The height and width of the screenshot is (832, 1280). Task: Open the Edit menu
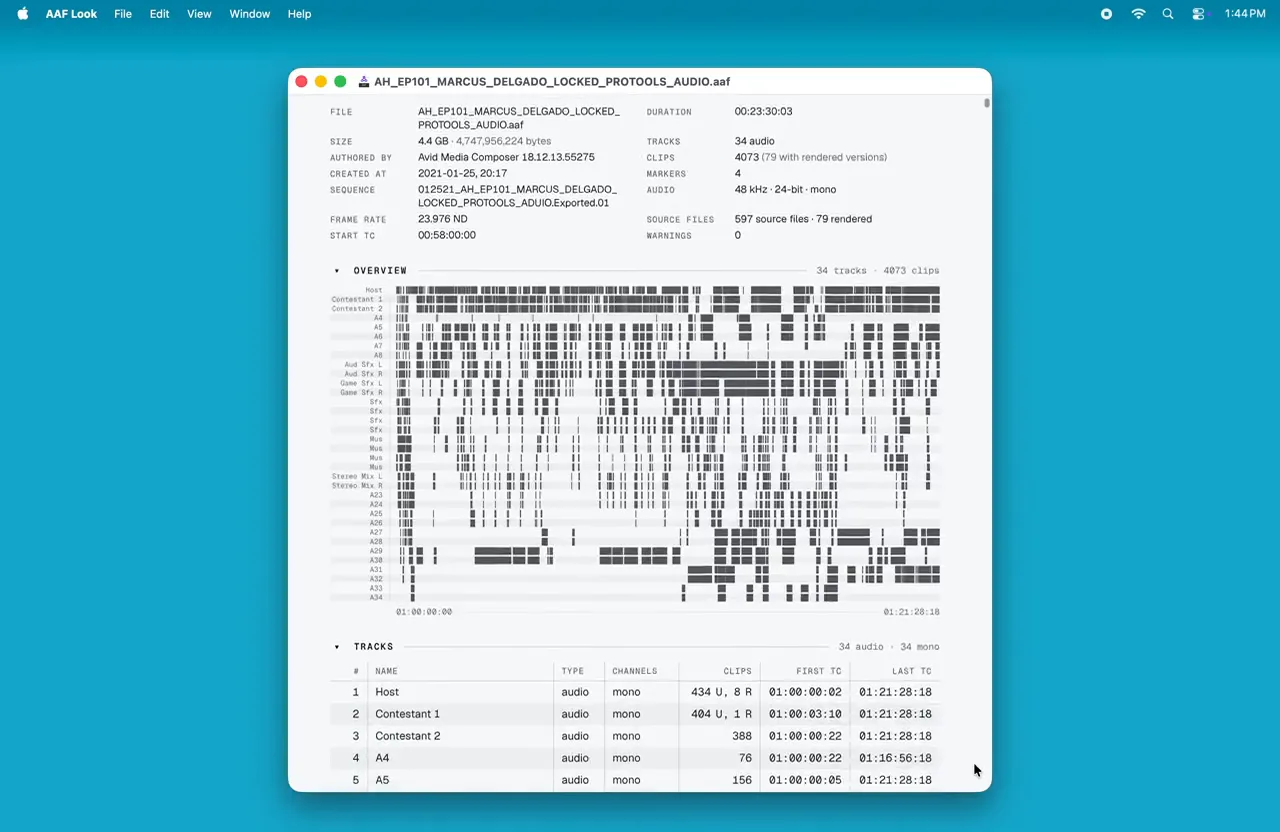click(159, 14)
